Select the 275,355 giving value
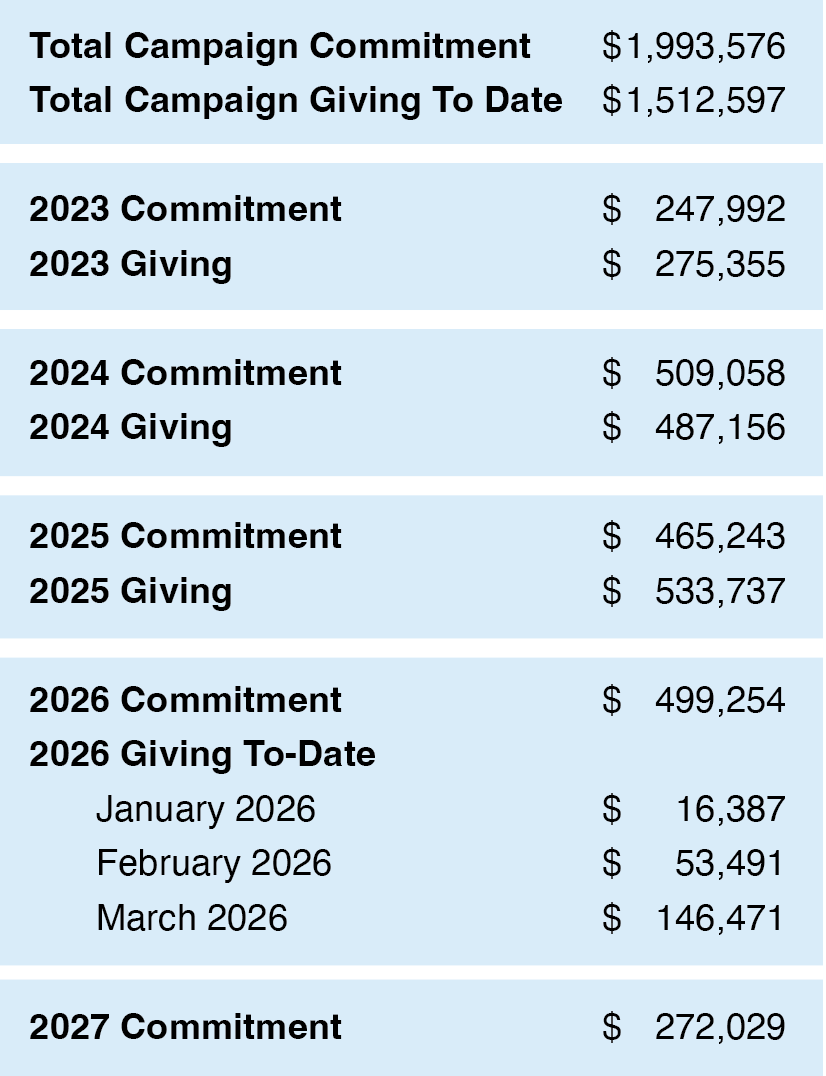The image size is (826, 1076). (x=720, y=264)
